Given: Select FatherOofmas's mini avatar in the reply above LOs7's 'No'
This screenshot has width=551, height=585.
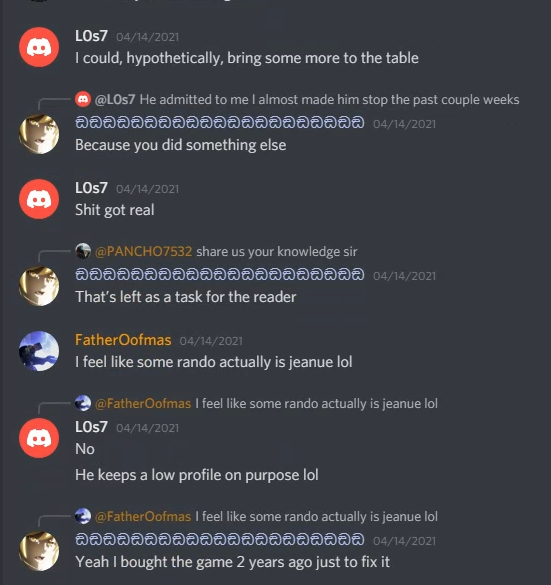Looking at the screenshot, I should [x=83, y=403].
